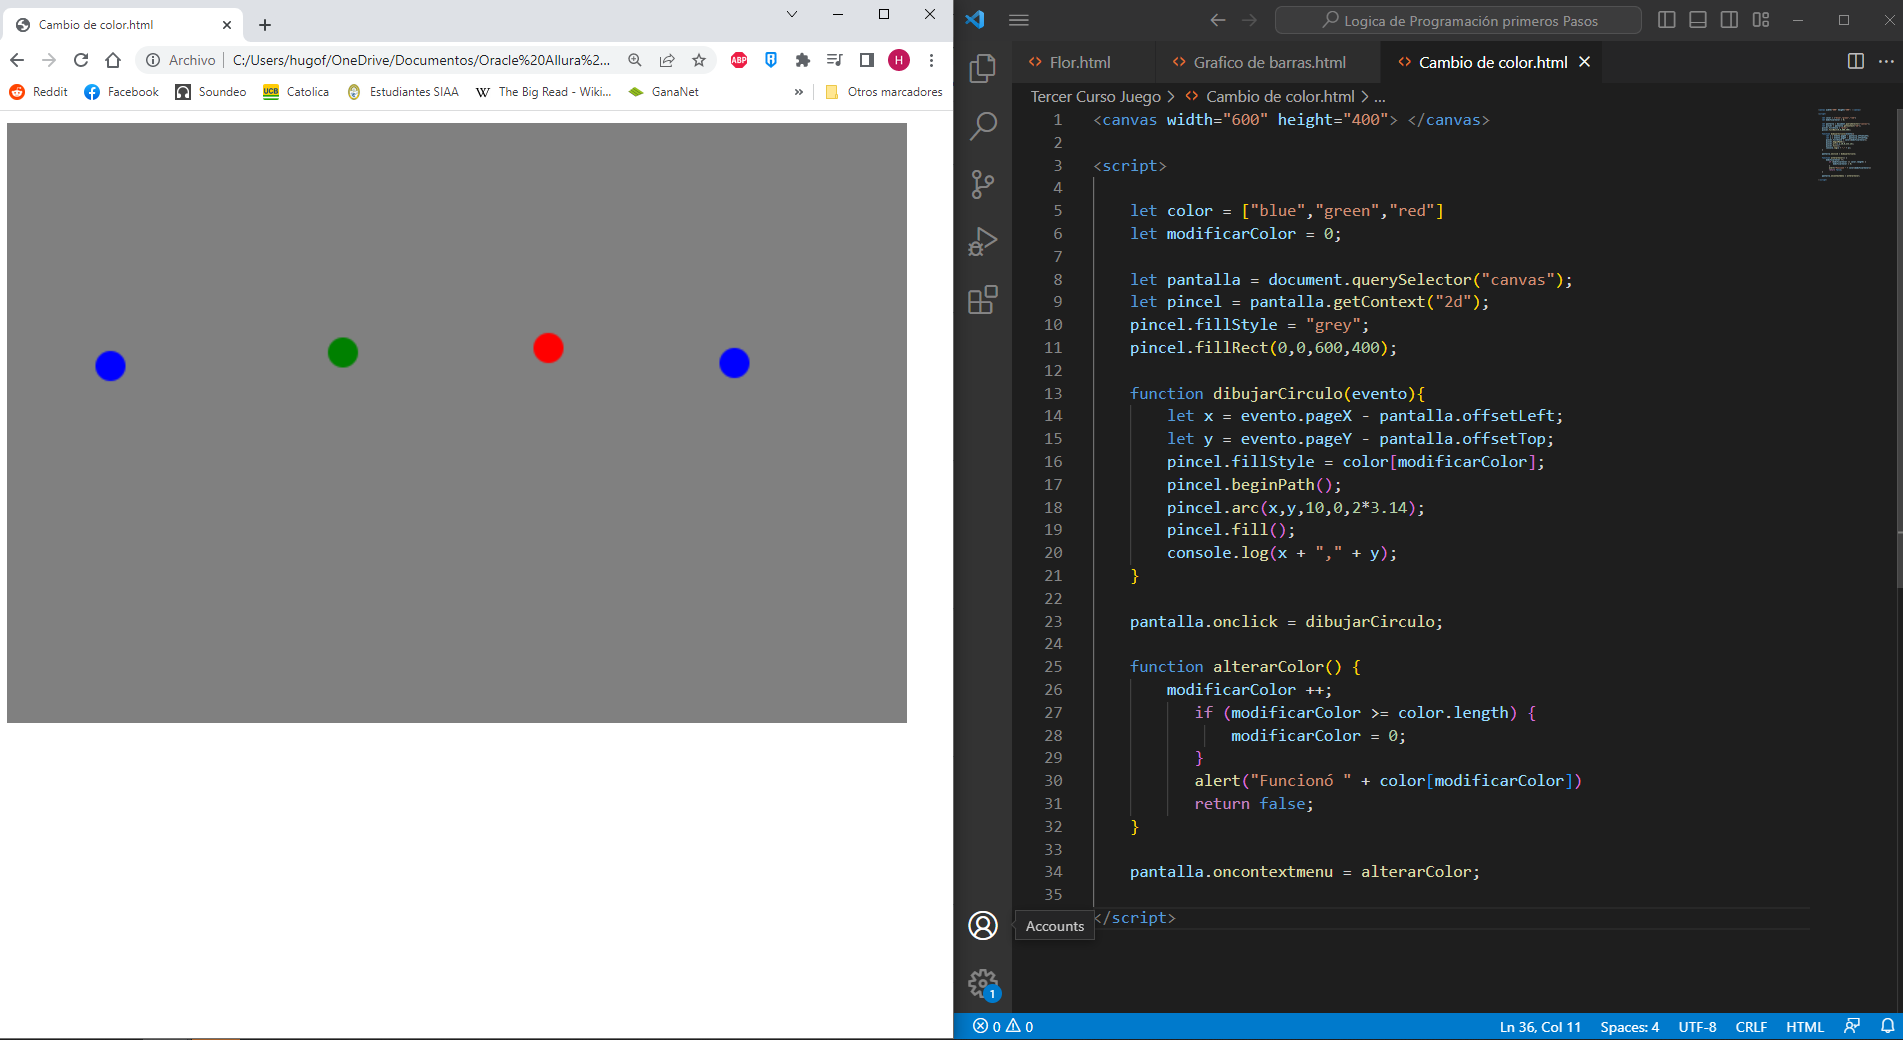1903x1040 pixels.
Task: Click the editor minimap code preview
Action: pos(1843,143)
